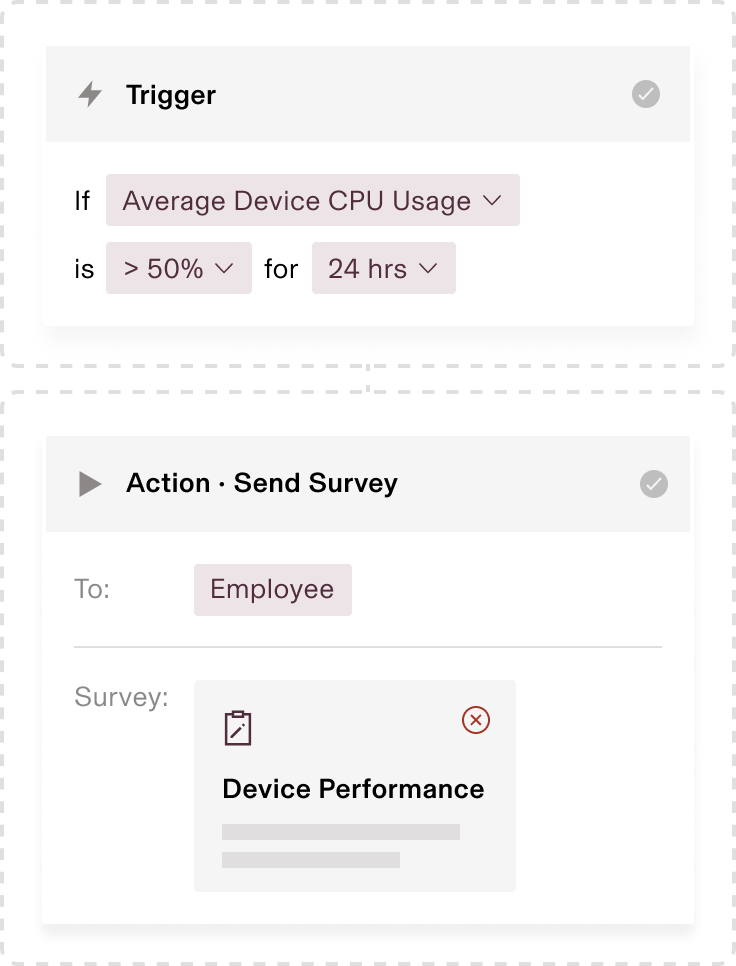Viewport: 736px width, 966px height.
Task: Click the lightning bolt Trigger icon
Action: click(90, 94)
